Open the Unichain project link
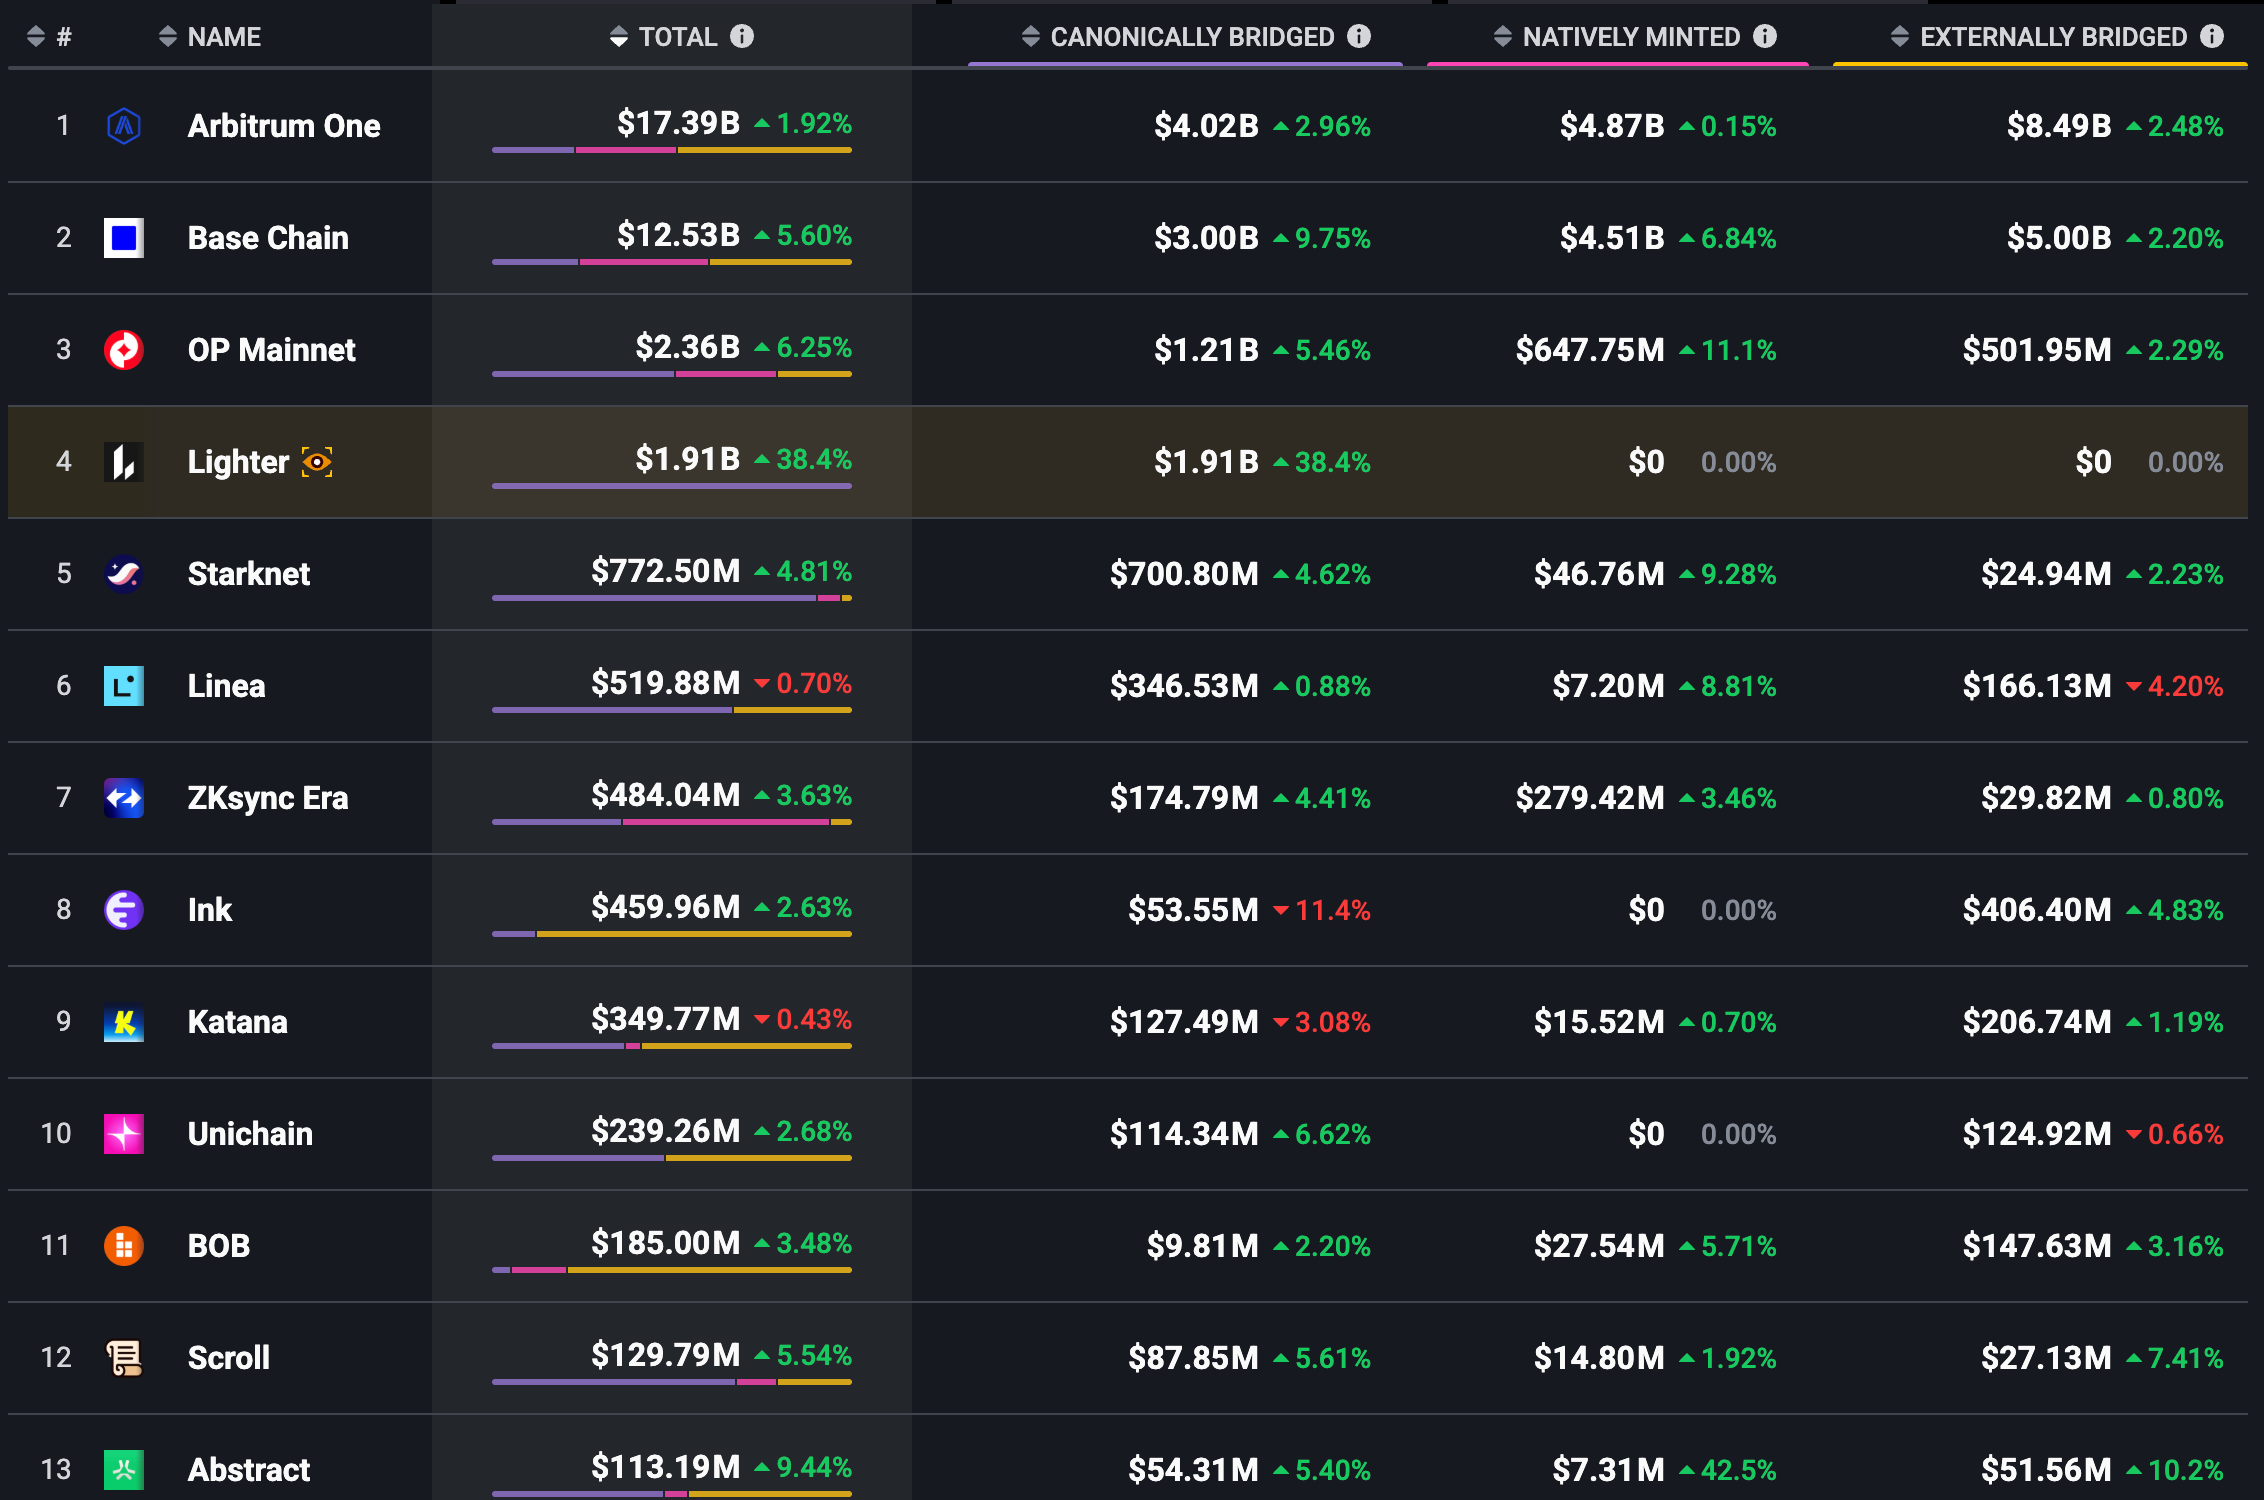2264x1500 pixels. tap(250, 1134)
